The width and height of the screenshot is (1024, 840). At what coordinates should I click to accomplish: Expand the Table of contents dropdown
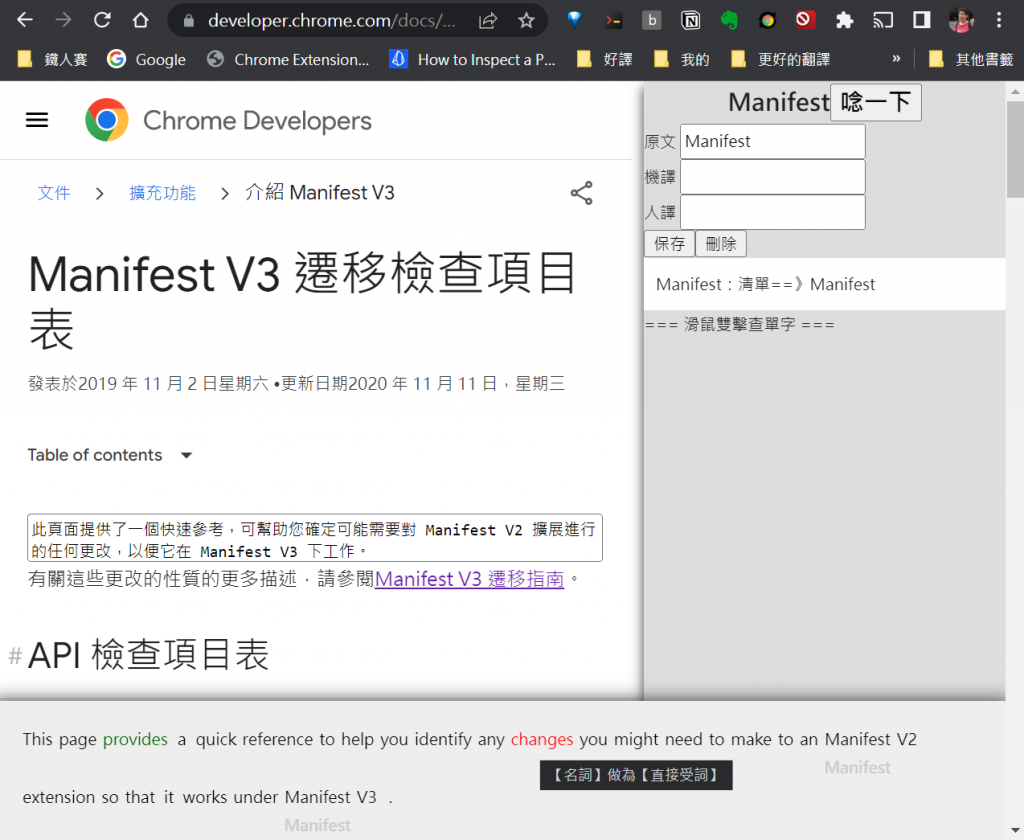(x=110, y=455)
